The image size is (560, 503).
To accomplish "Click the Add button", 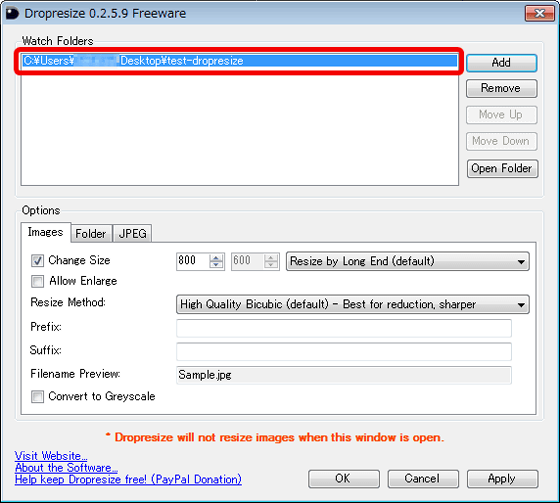I will [x=501, y=63].
